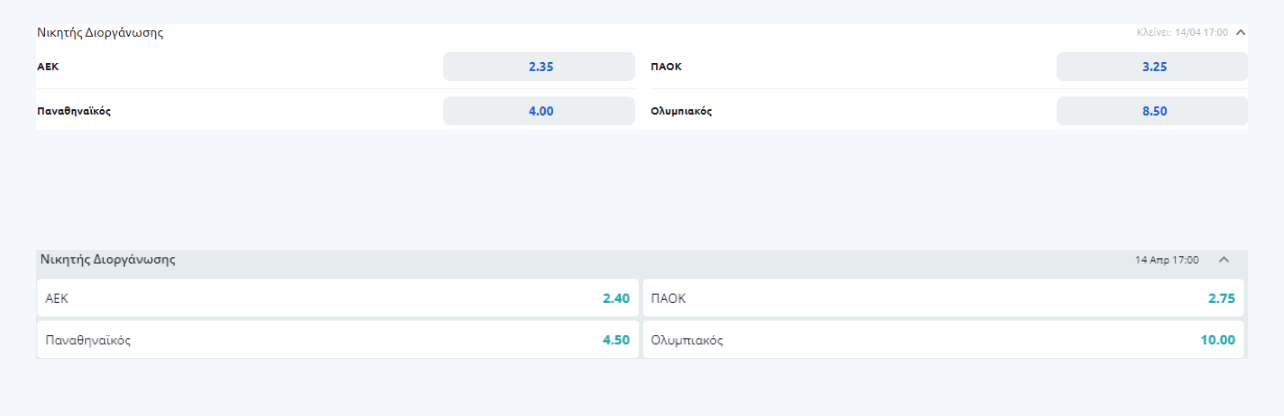Choose Παναθηναϊκός at odds 4.00
This screenshot has width=1284, height=416.
(x=539, y=111)
